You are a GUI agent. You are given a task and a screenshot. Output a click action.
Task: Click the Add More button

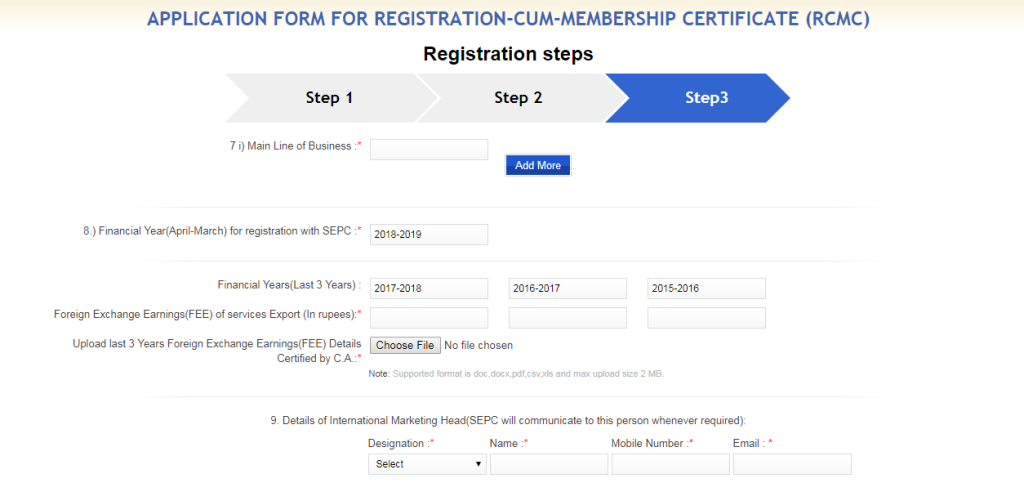coord(537,165)
